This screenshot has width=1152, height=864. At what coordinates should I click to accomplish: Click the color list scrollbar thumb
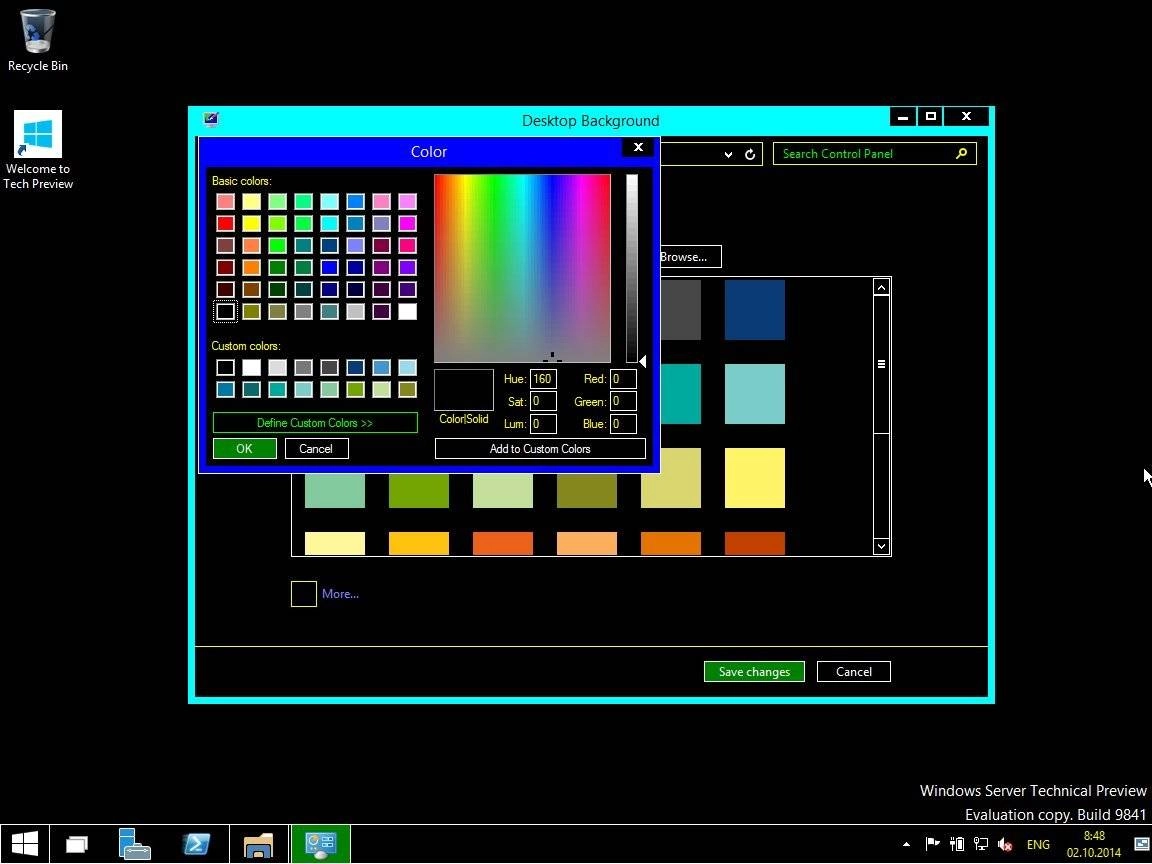coord(882,364)
